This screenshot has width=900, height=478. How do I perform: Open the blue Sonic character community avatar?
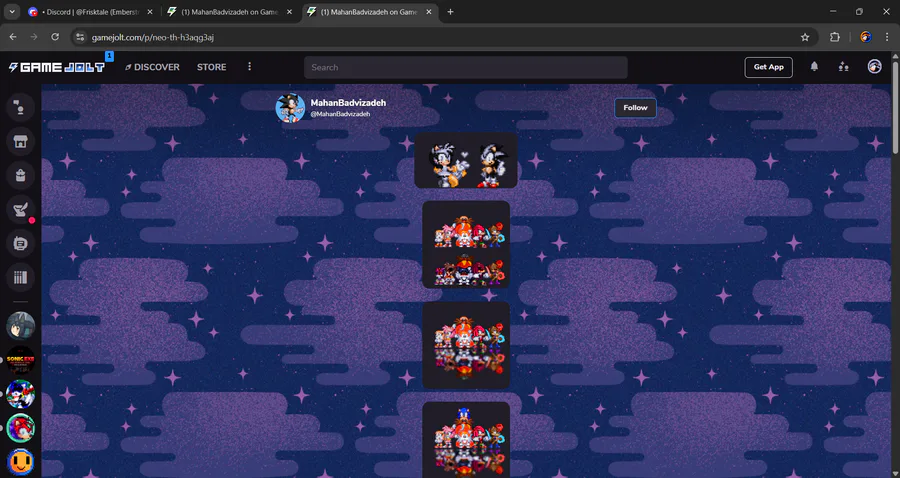point(21,394)
